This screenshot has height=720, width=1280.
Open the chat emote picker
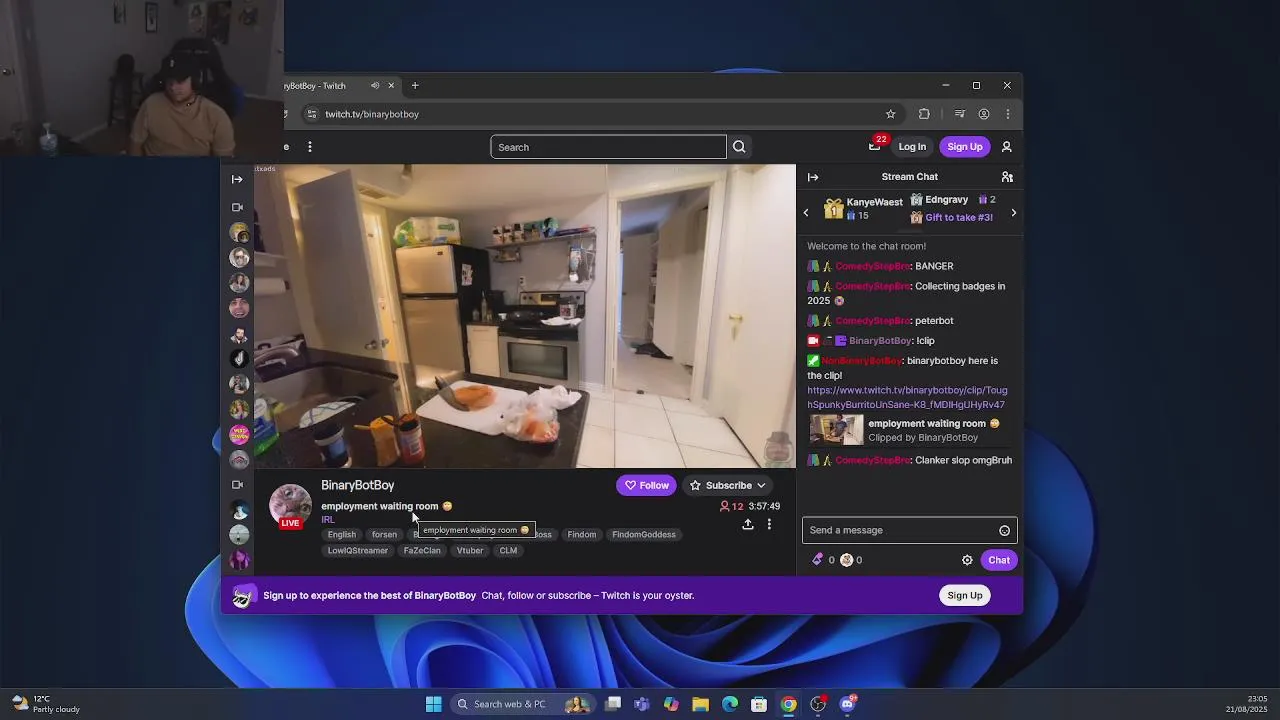click(1004, 531)
